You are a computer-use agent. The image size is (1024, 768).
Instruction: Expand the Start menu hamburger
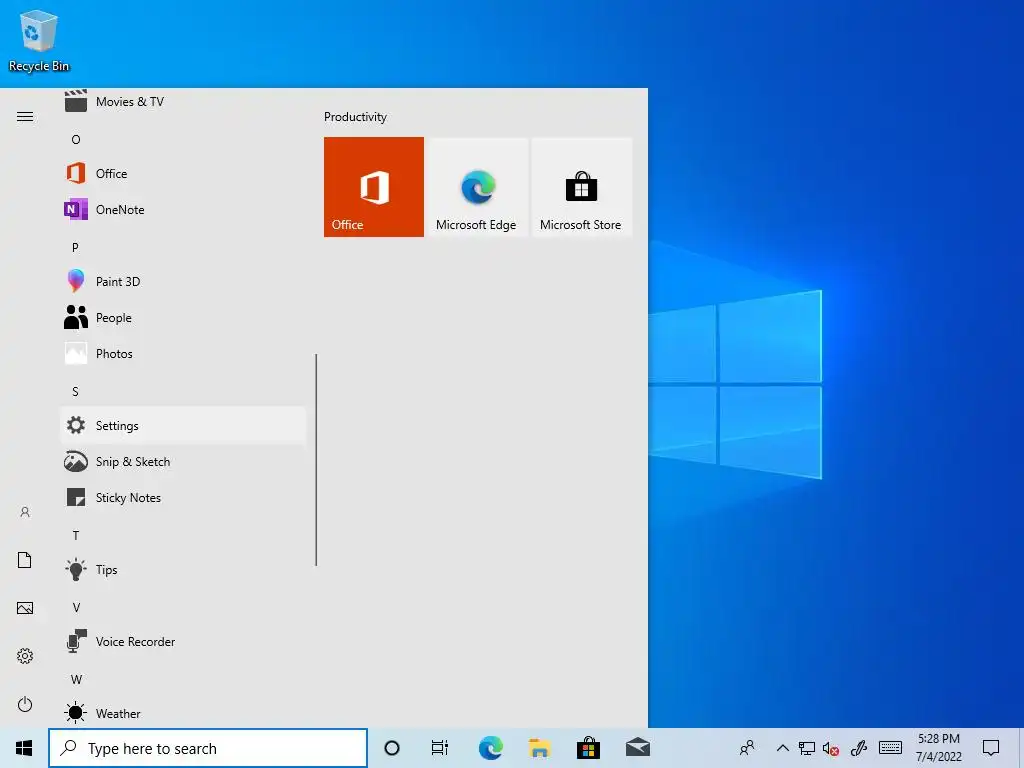[25, 117]
